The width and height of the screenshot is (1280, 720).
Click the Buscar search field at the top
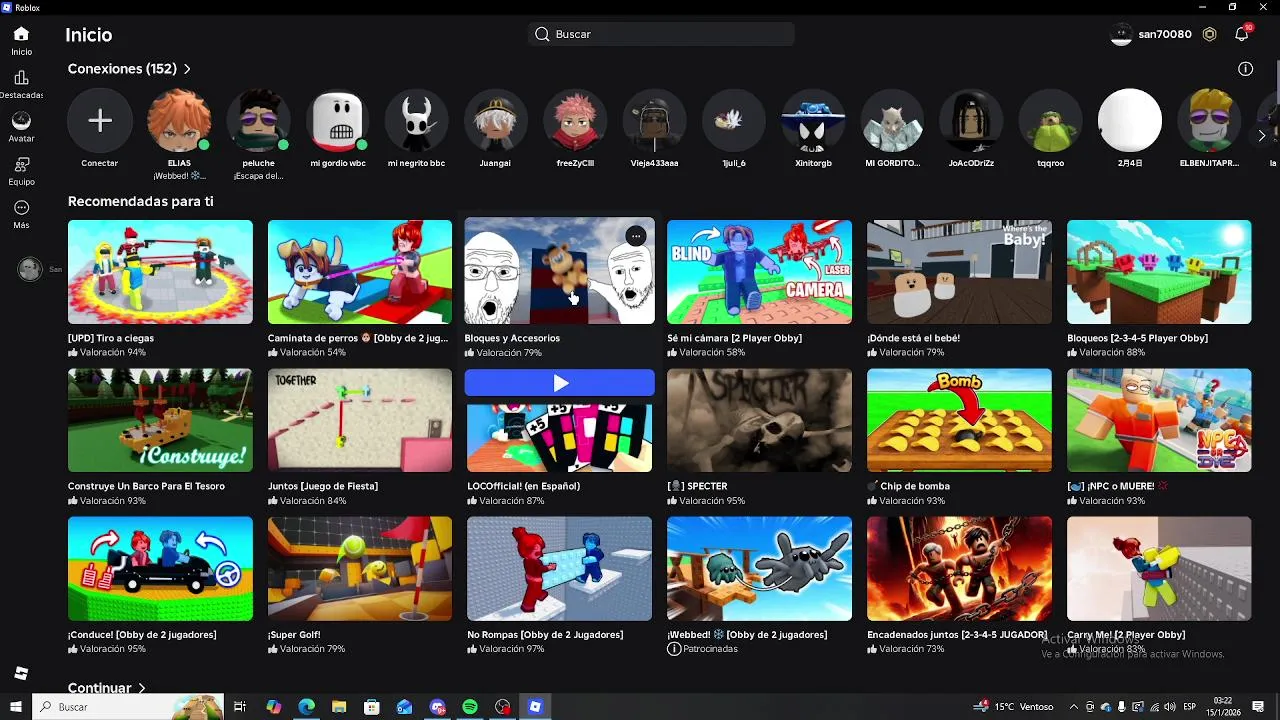pyautogui.click(x=661, y=34)
